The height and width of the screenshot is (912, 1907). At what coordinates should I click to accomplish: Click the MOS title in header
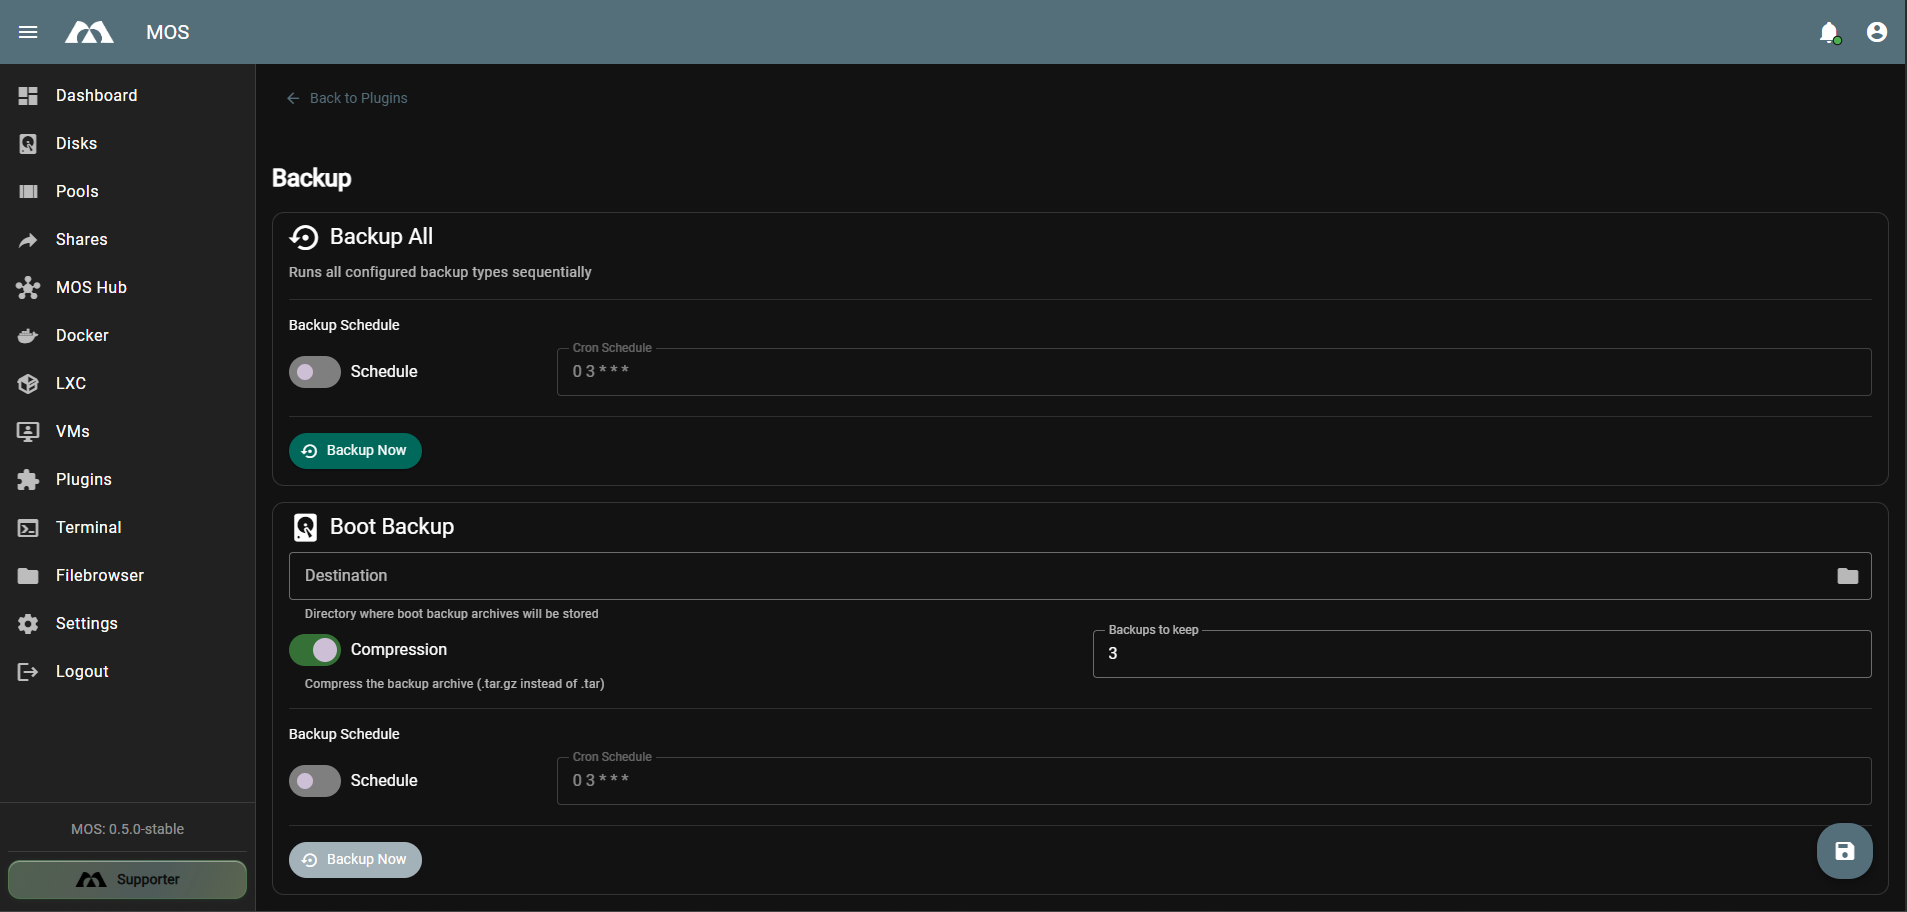pos(167,33)
